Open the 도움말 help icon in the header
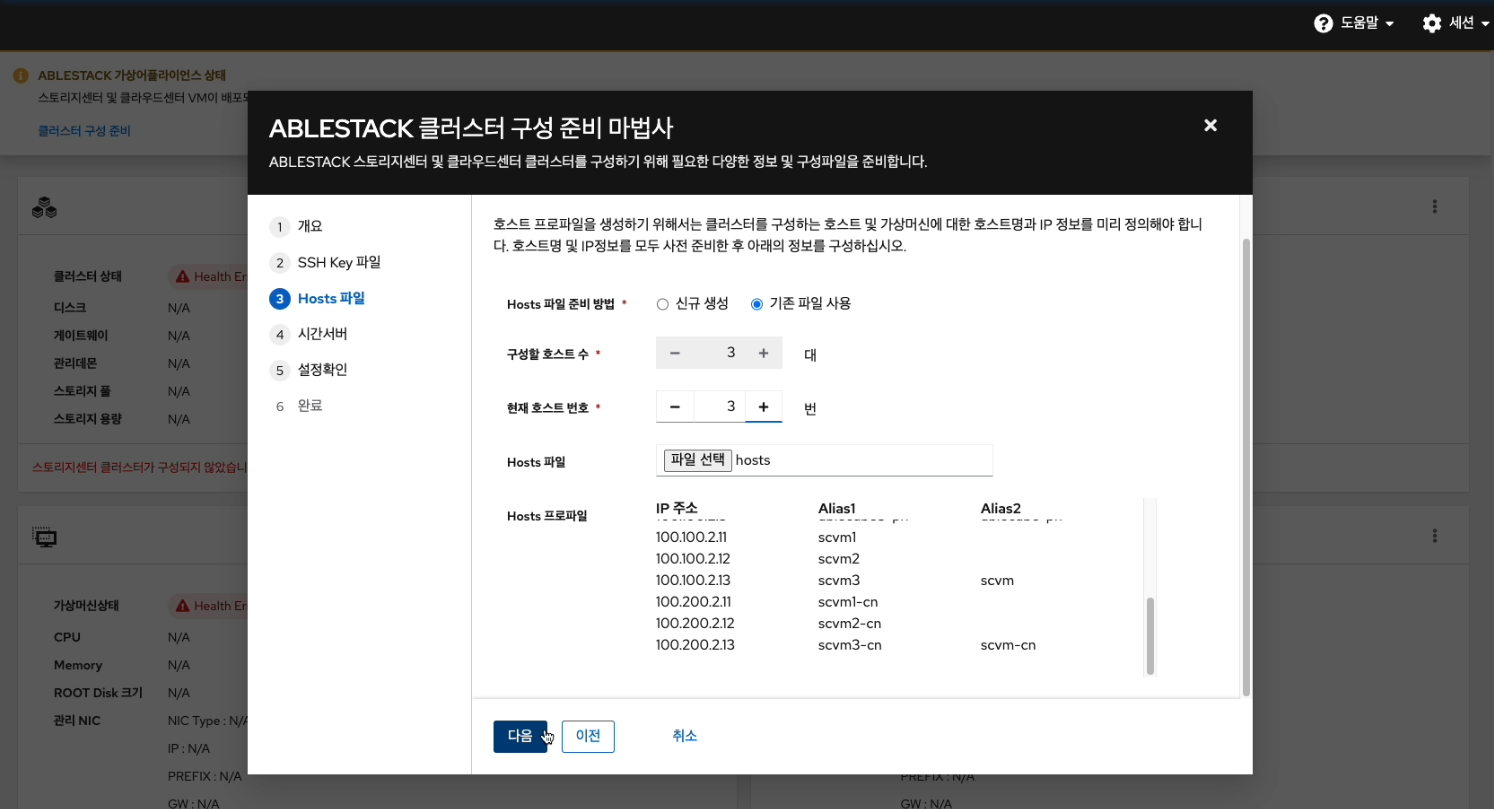 pos(1325,22)
